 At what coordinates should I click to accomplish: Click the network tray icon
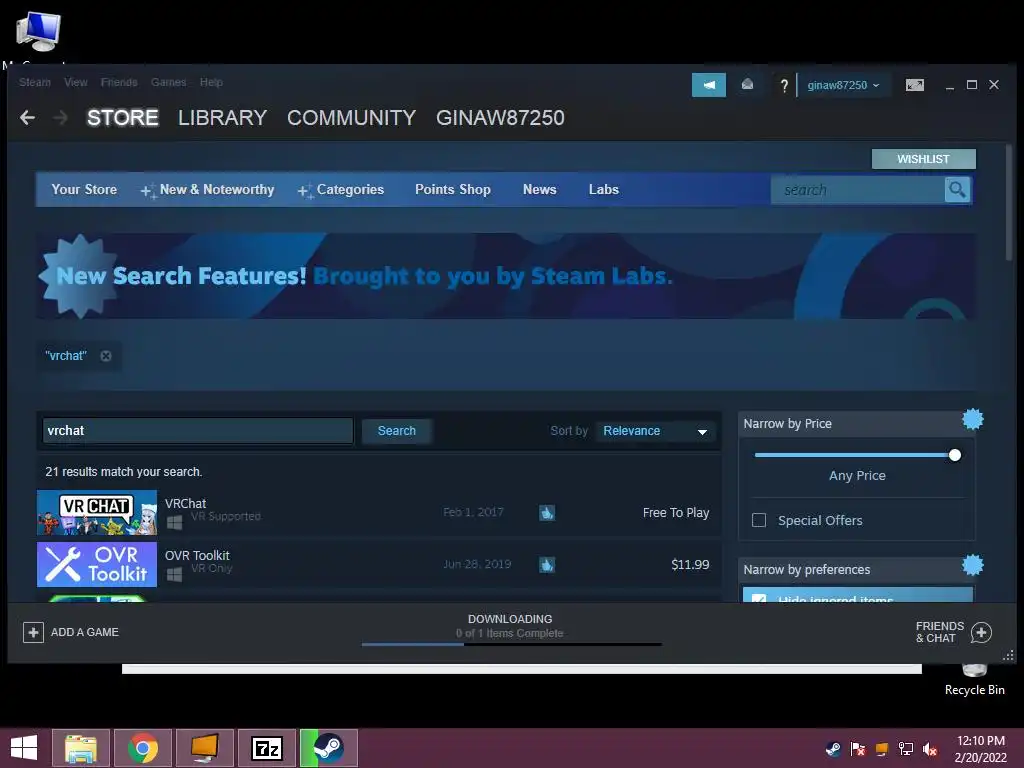pyautogui.click(x=906, y=748)
